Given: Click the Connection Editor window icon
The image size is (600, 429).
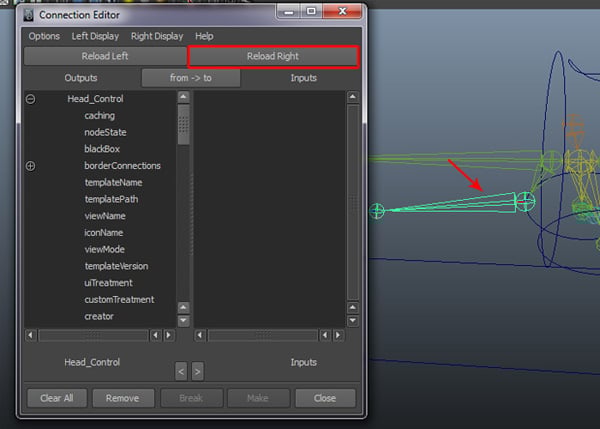Looking at the screenshot, I should coord(26,15).
